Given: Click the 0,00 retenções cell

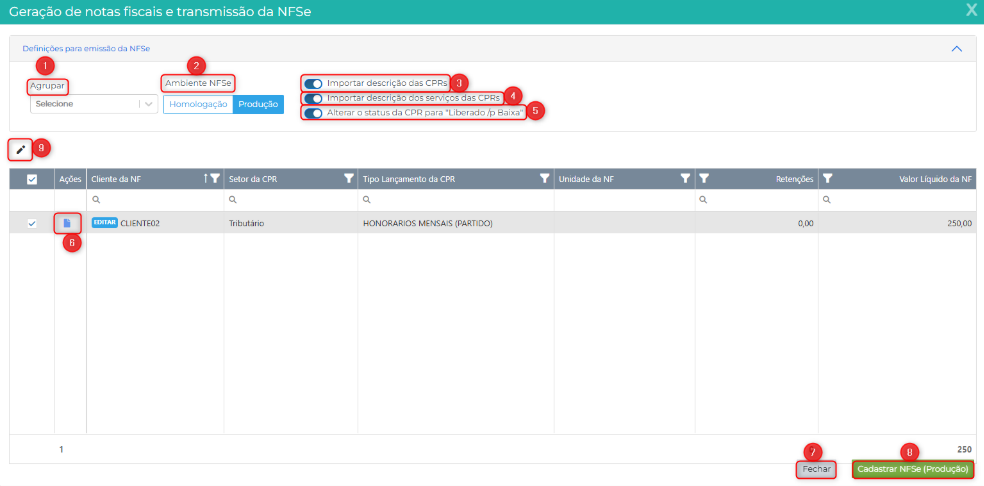Looking at the screenshot, I should (x=757, y=223).
